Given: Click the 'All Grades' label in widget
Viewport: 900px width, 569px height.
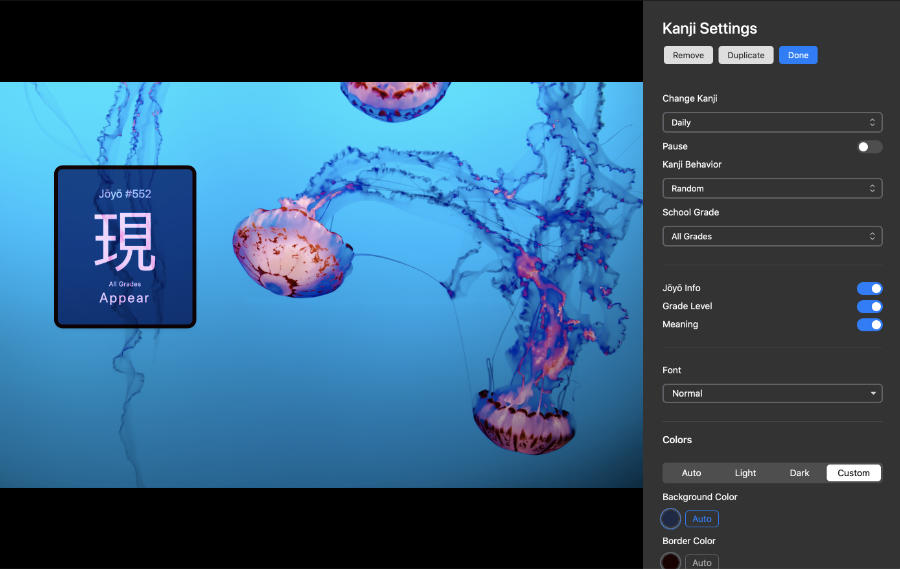Looking at the screenshot, I should pos(125,284).
